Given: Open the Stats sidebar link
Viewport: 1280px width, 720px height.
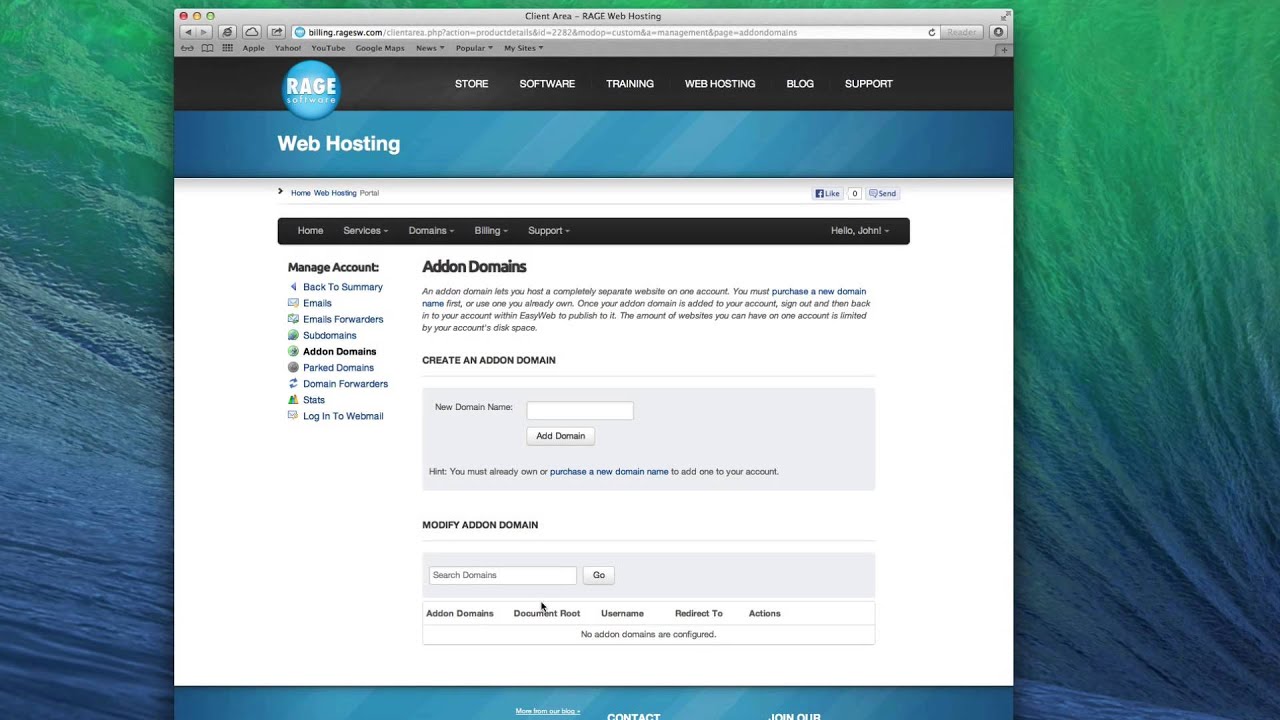Looking at the screenshot, I should [314, 399].
